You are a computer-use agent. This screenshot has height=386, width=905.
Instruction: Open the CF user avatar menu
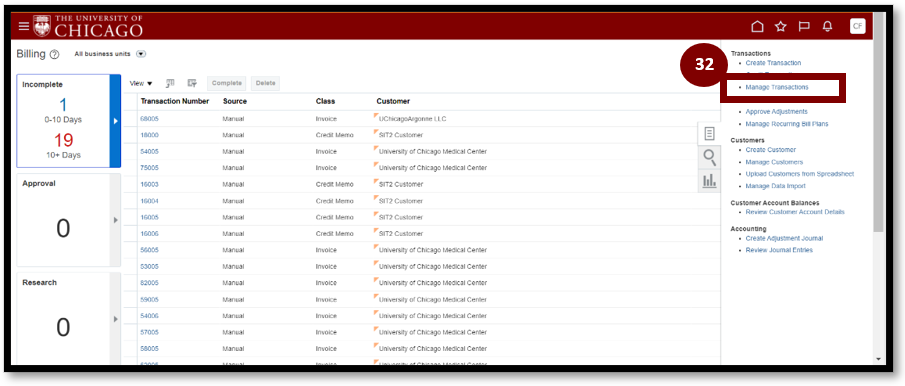pos(858,26)
